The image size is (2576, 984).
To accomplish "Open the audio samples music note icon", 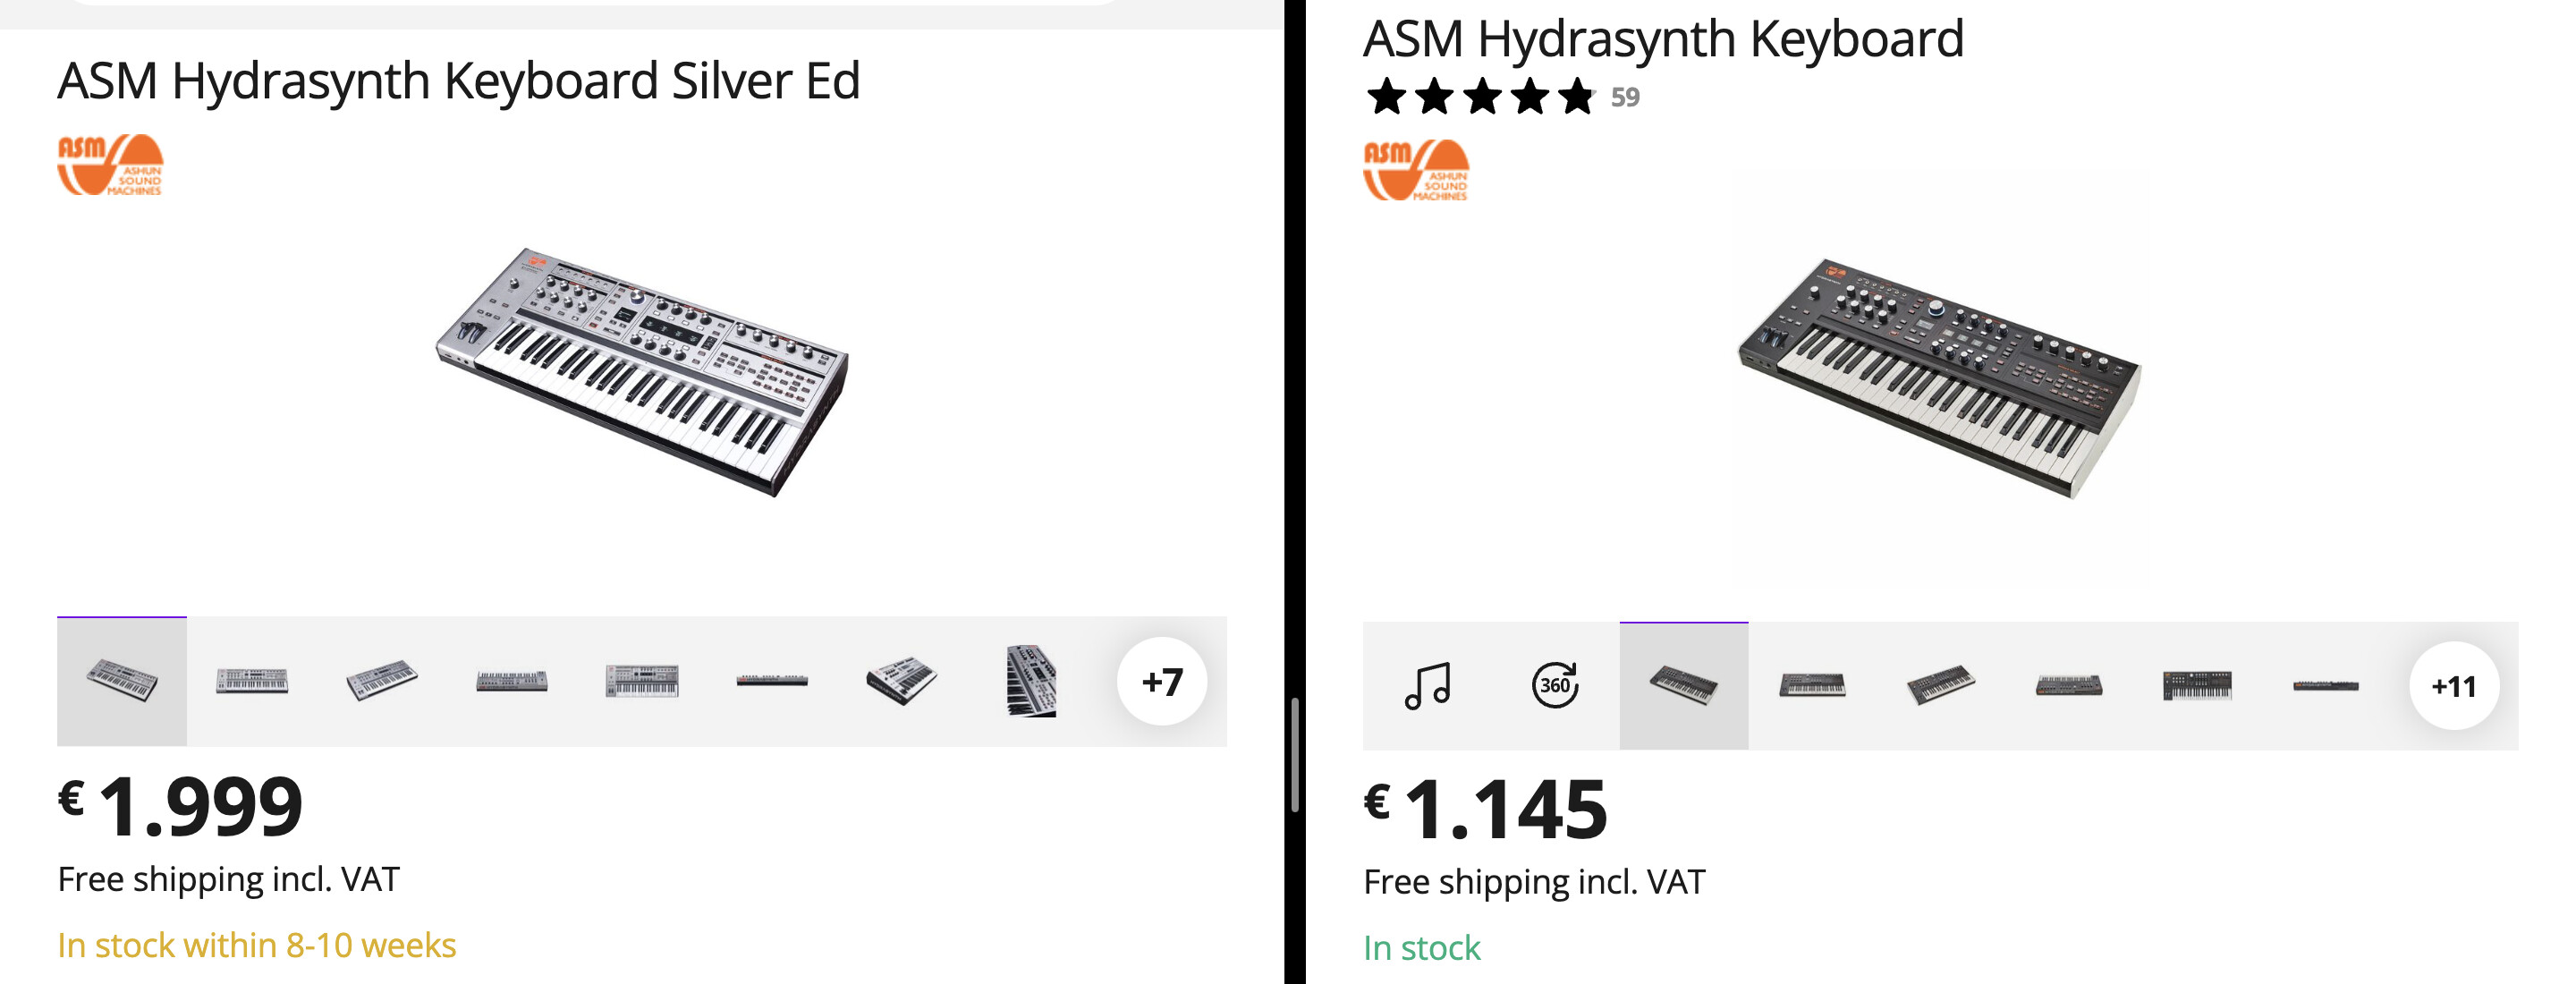I will pyautogui.click(x=1427, y=686).
